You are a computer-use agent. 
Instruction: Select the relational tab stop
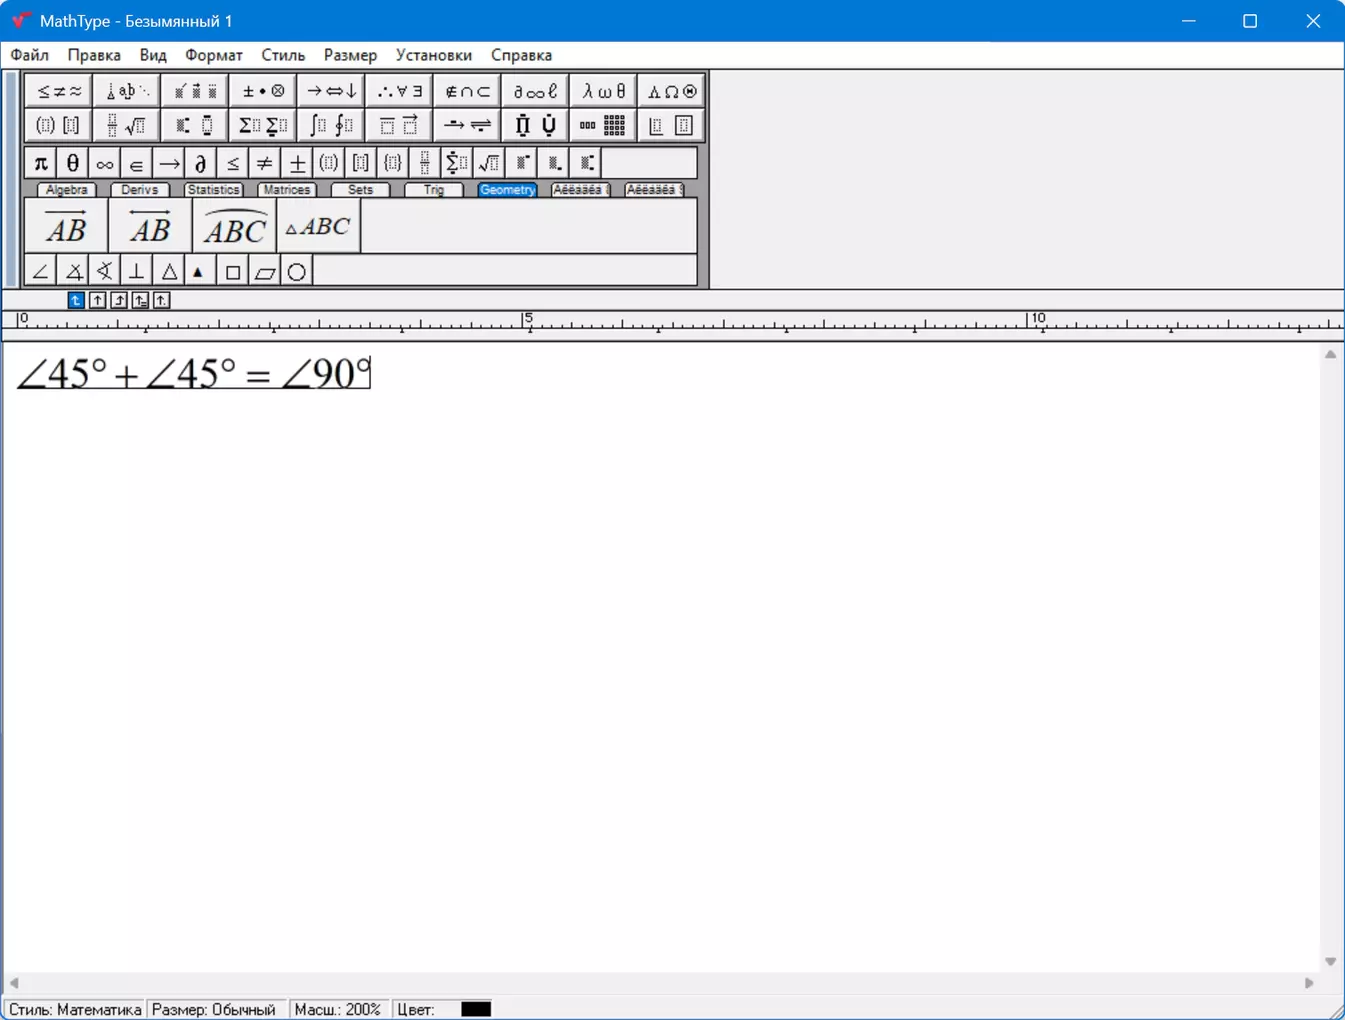(140, 300)
